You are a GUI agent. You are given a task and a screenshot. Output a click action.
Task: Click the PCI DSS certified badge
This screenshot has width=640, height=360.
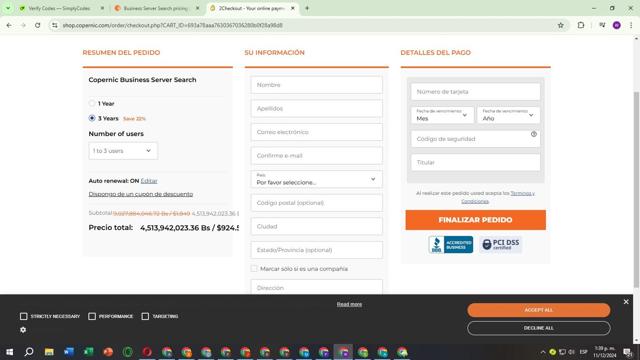(501, 244)
